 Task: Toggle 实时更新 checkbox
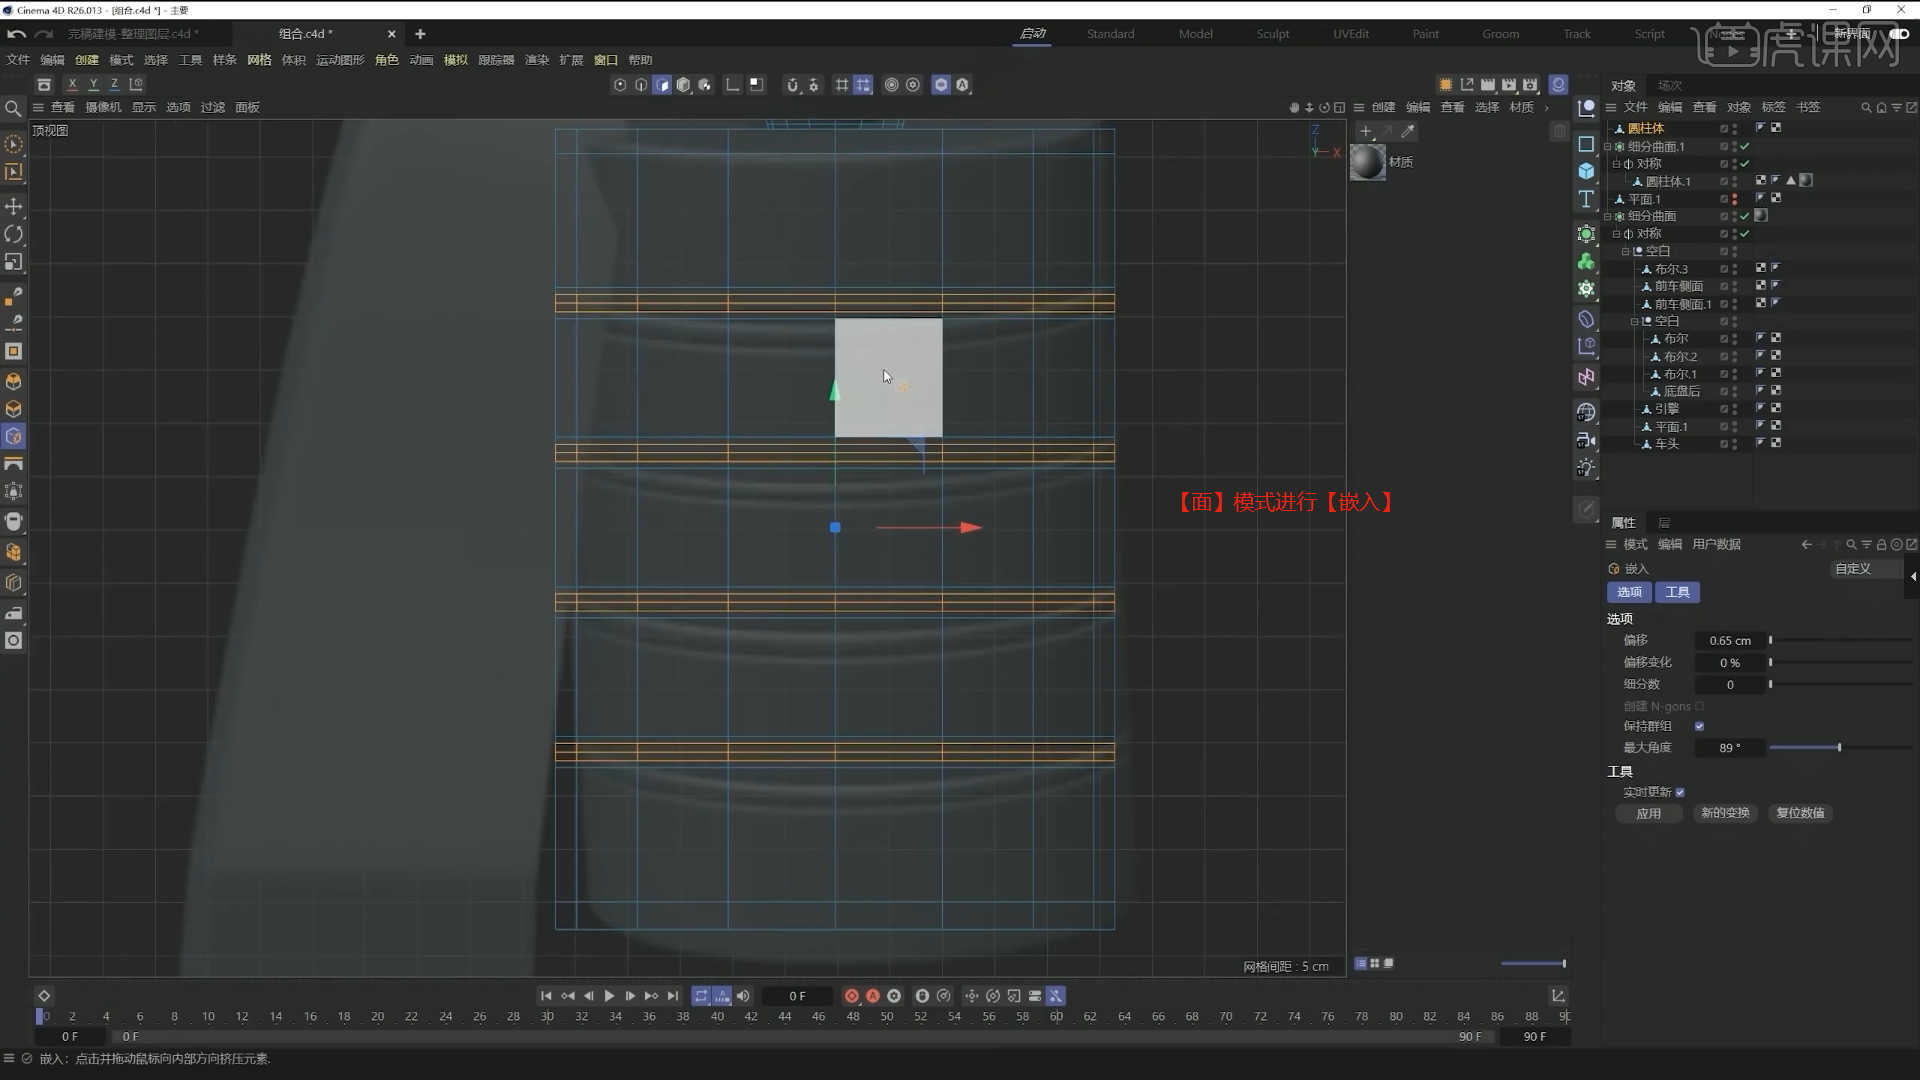1680,792
